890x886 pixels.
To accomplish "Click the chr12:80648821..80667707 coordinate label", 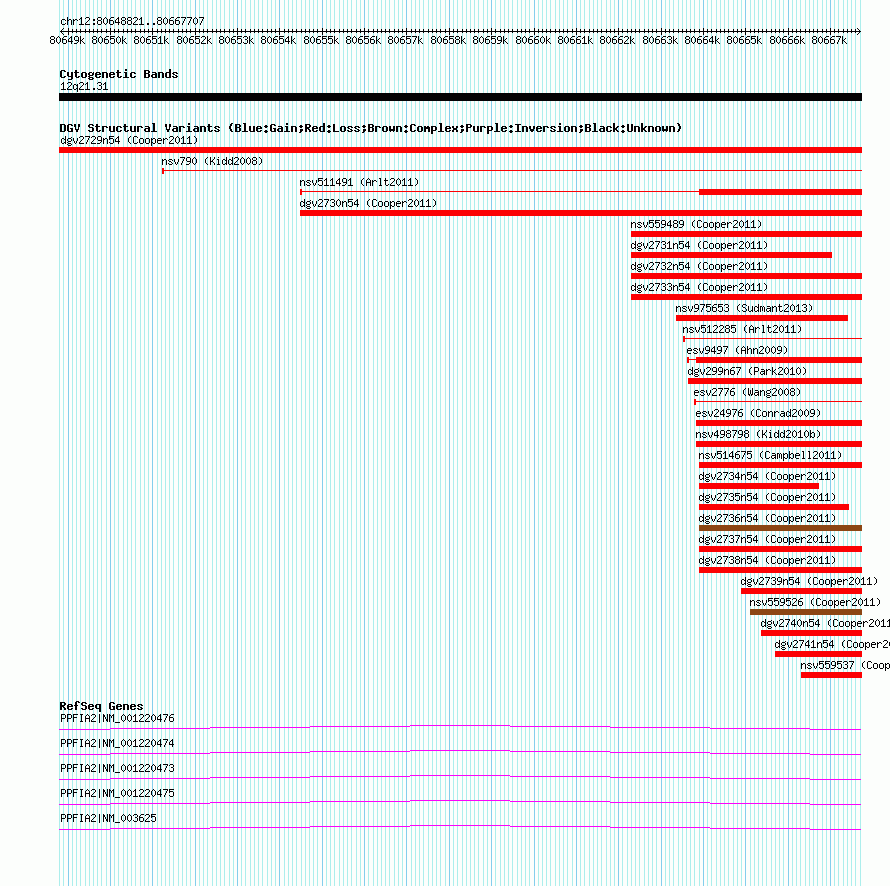I will 132,21.
